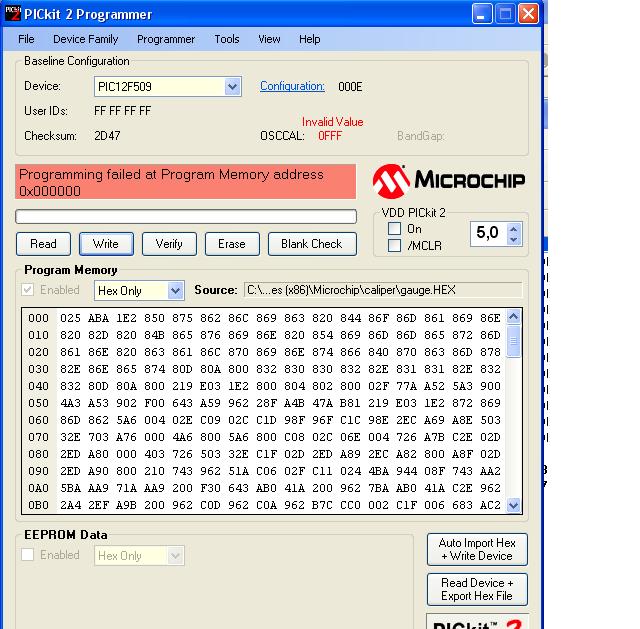Select memory cell 025 at address 000
Screen dimensions: 640x629
click(70, 318)
